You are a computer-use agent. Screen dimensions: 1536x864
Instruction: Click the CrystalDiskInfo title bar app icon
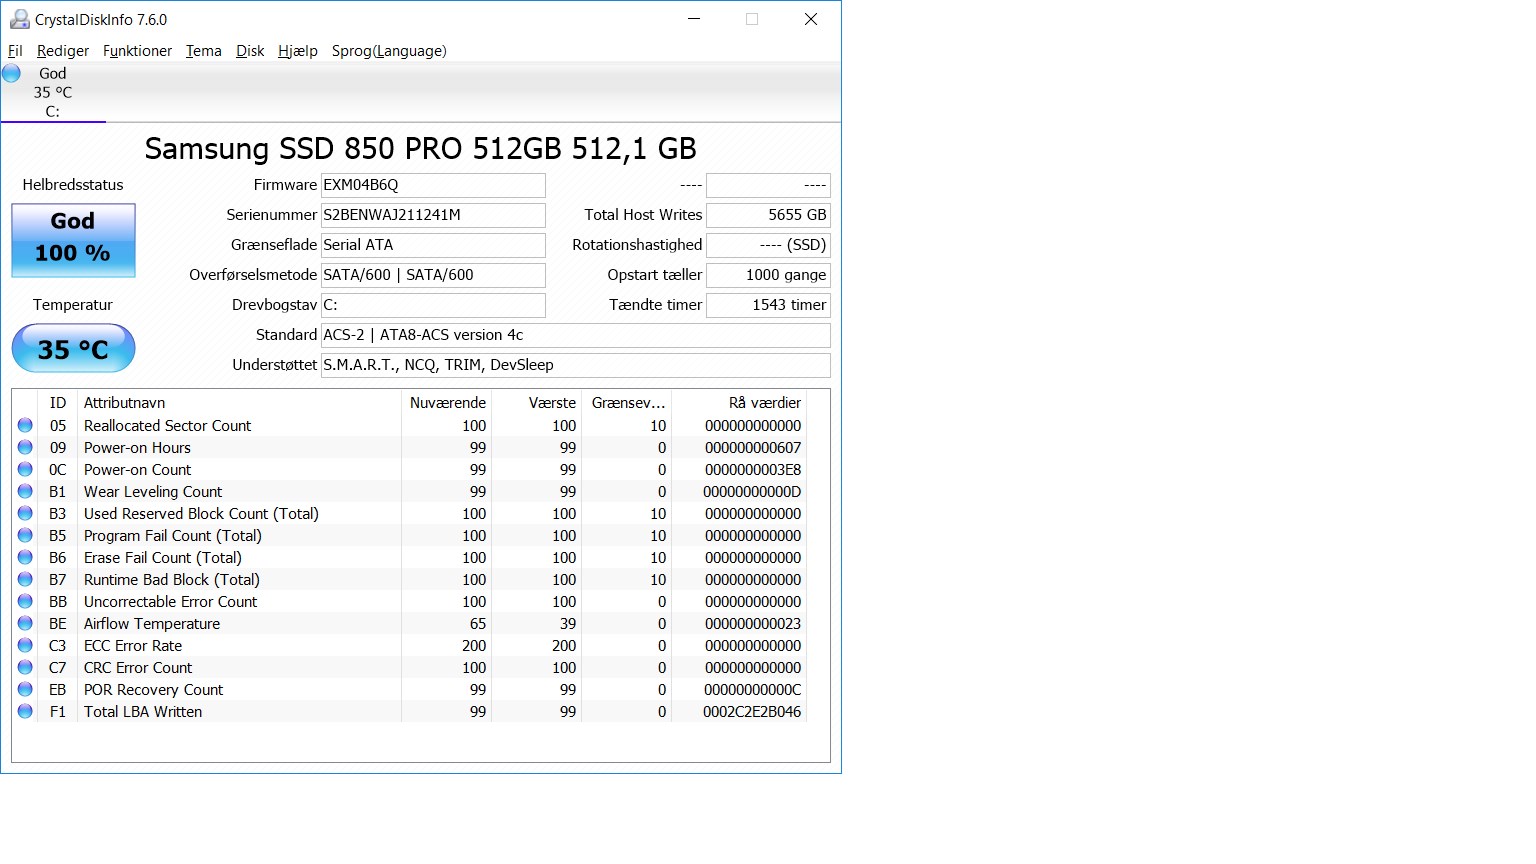[19, 19]
